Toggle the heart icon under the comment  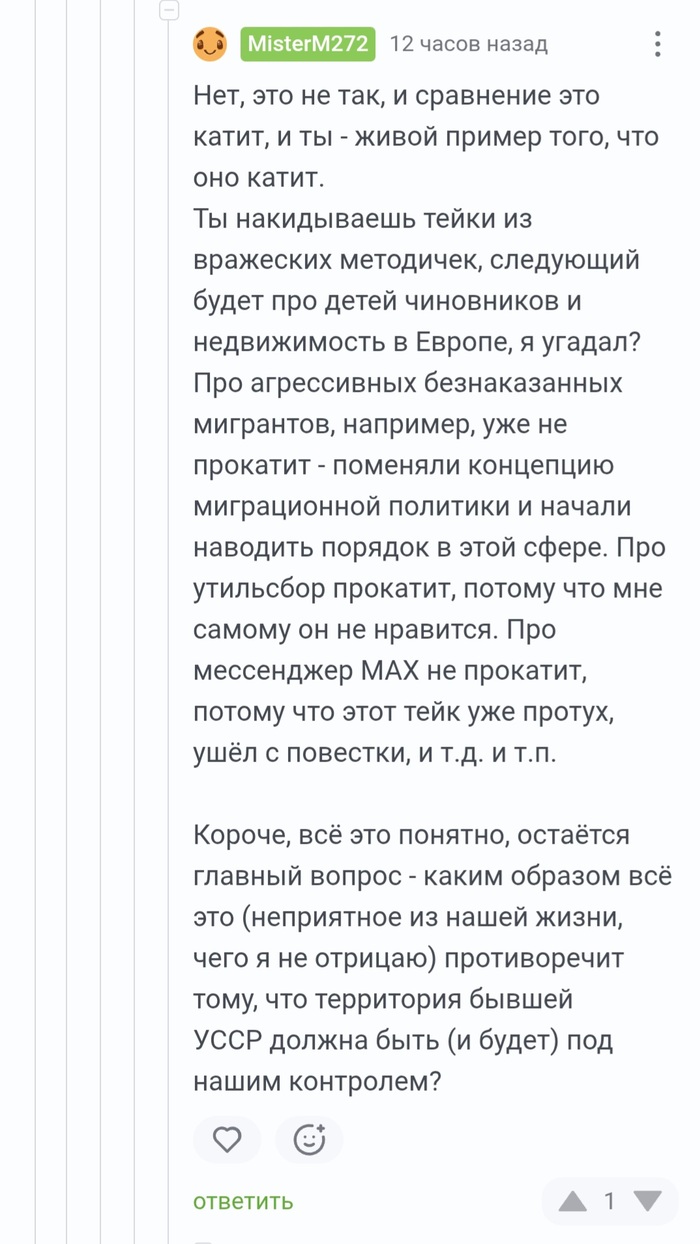click(x=227, y=1139)
